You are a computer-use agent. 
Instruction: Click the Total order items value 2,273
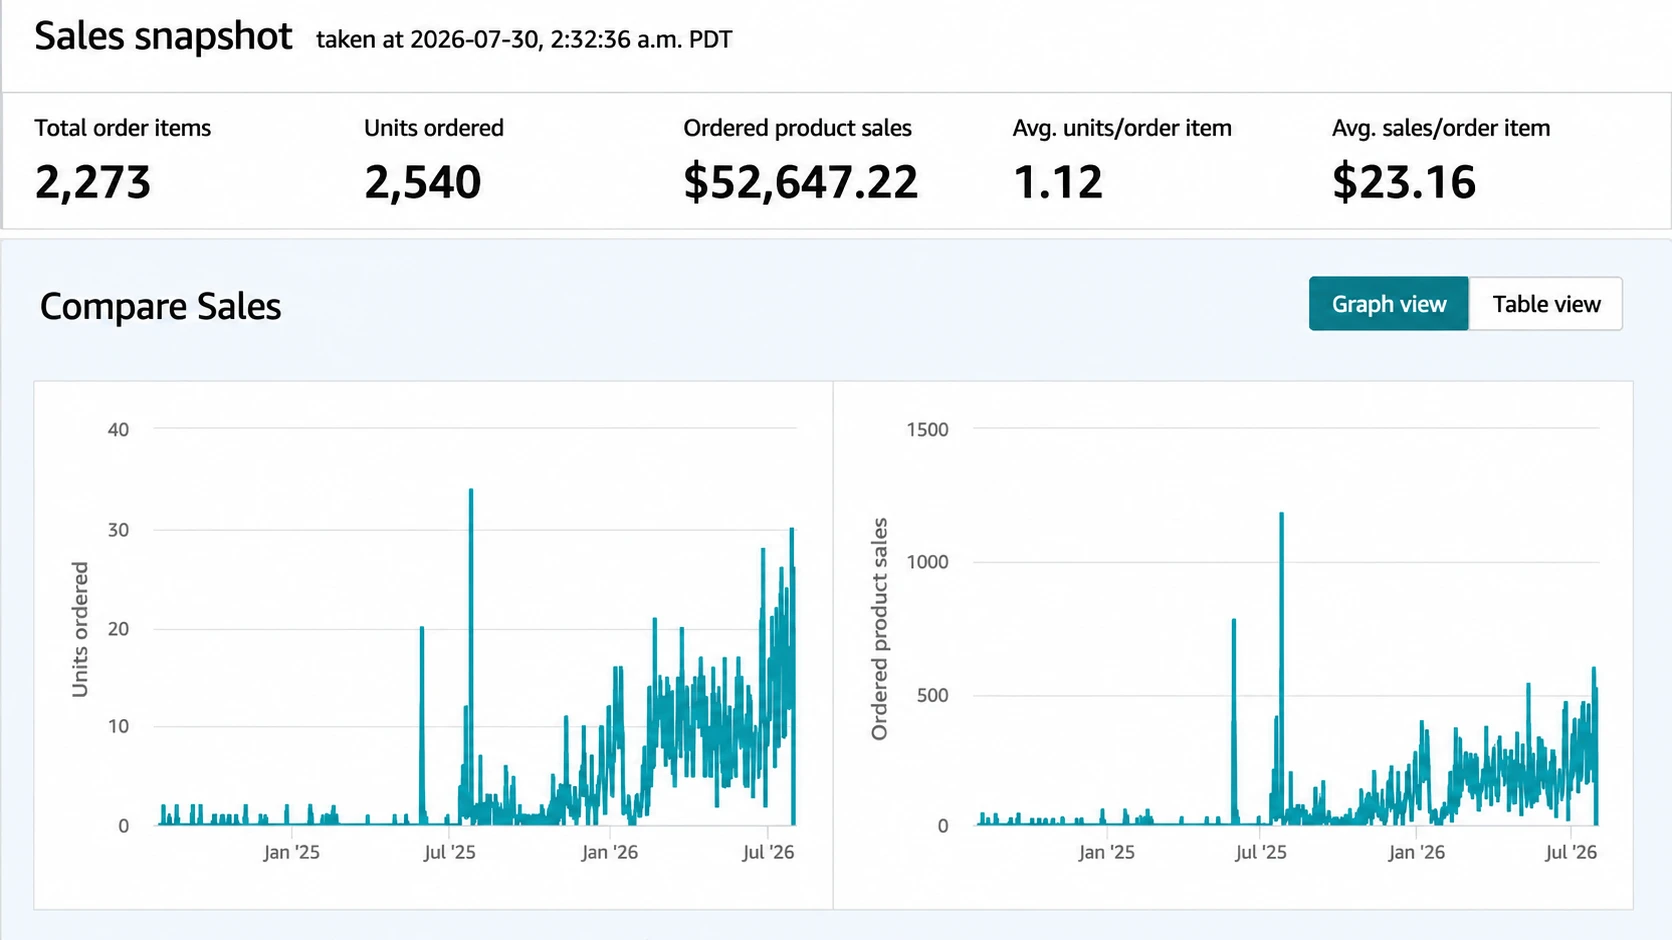click(x=93, y=182)
